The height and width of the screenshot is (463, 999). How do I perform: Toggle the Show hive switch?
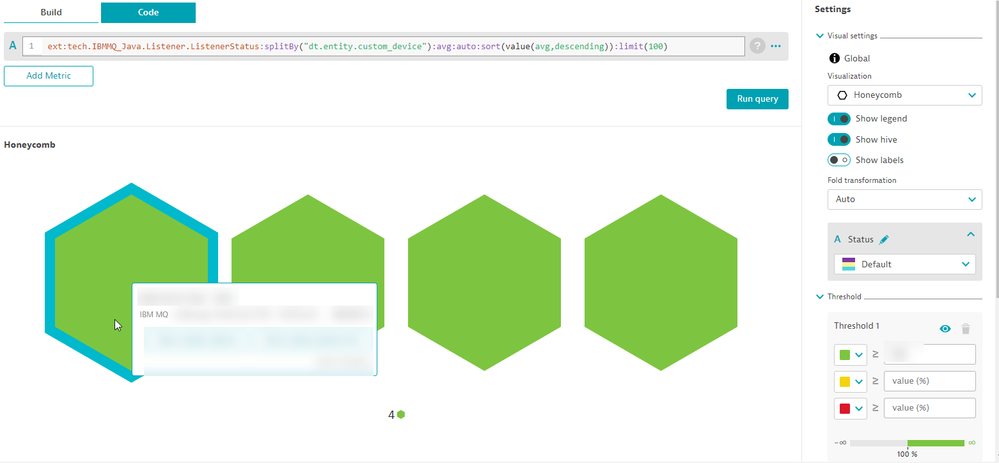[838, 139]
